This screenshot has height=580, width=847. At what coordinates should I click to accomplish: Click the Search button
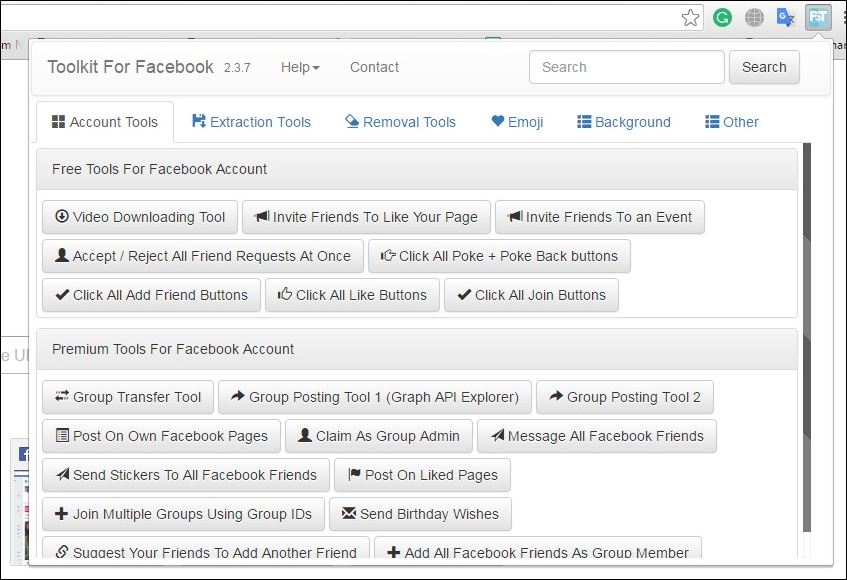(x=764, y=67)
